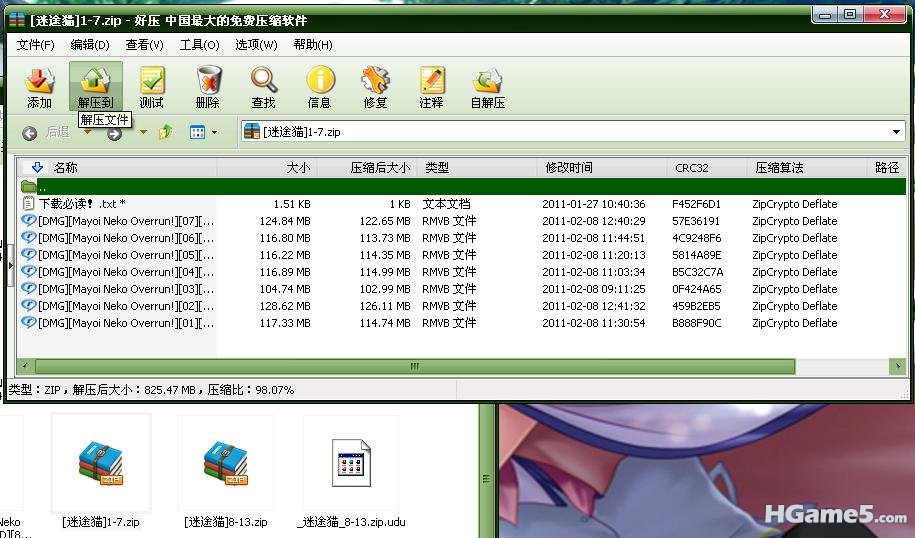Open the 注释 (Comment) tool
The width and height of the screenshot is (915, 538).
tap(431, 86)
